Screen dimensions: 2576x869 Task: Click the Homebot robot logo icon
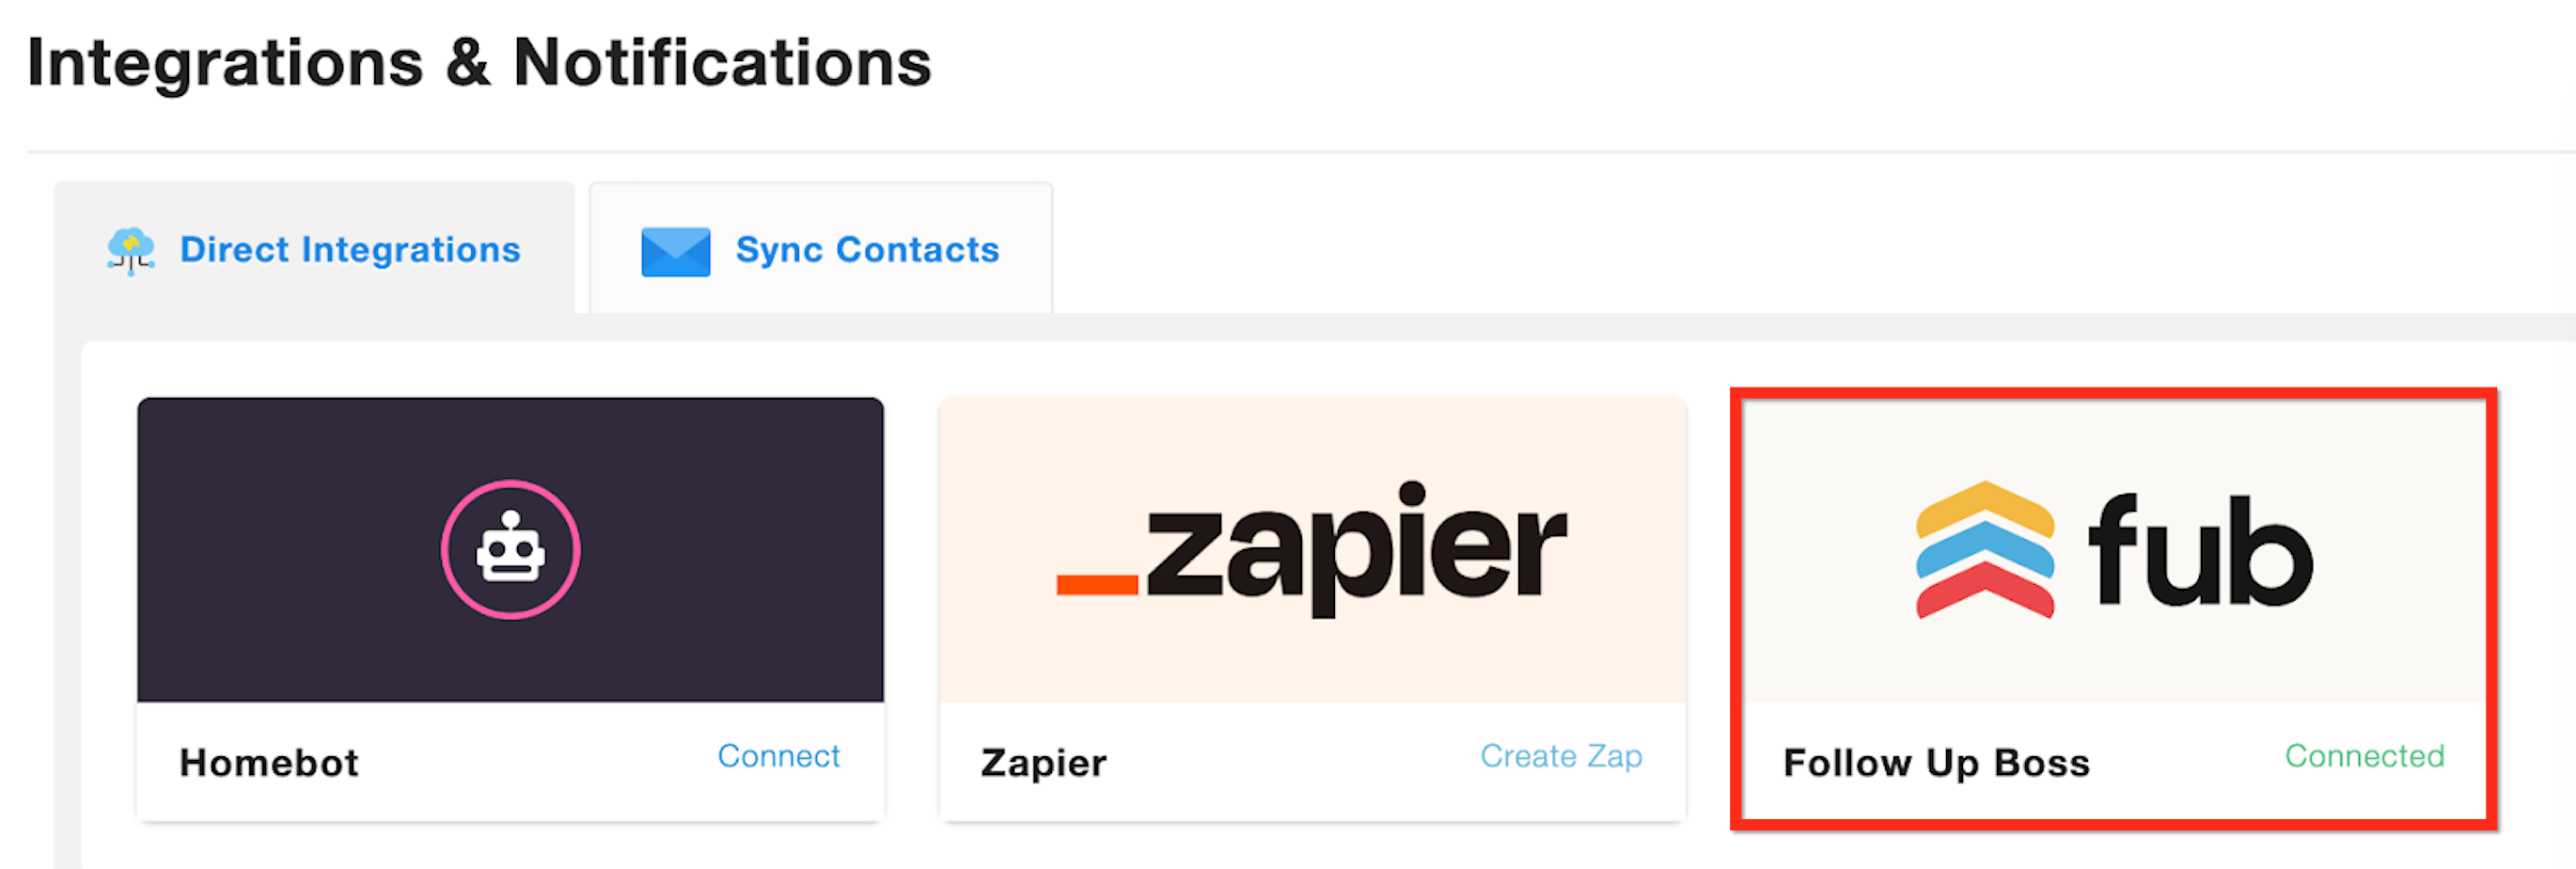coord(510,548)
